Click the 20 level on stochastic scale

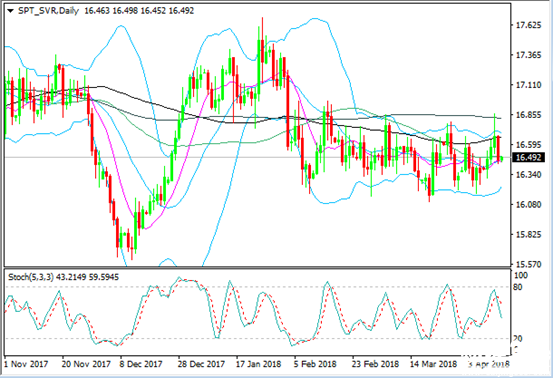click(x=518, y=339)
